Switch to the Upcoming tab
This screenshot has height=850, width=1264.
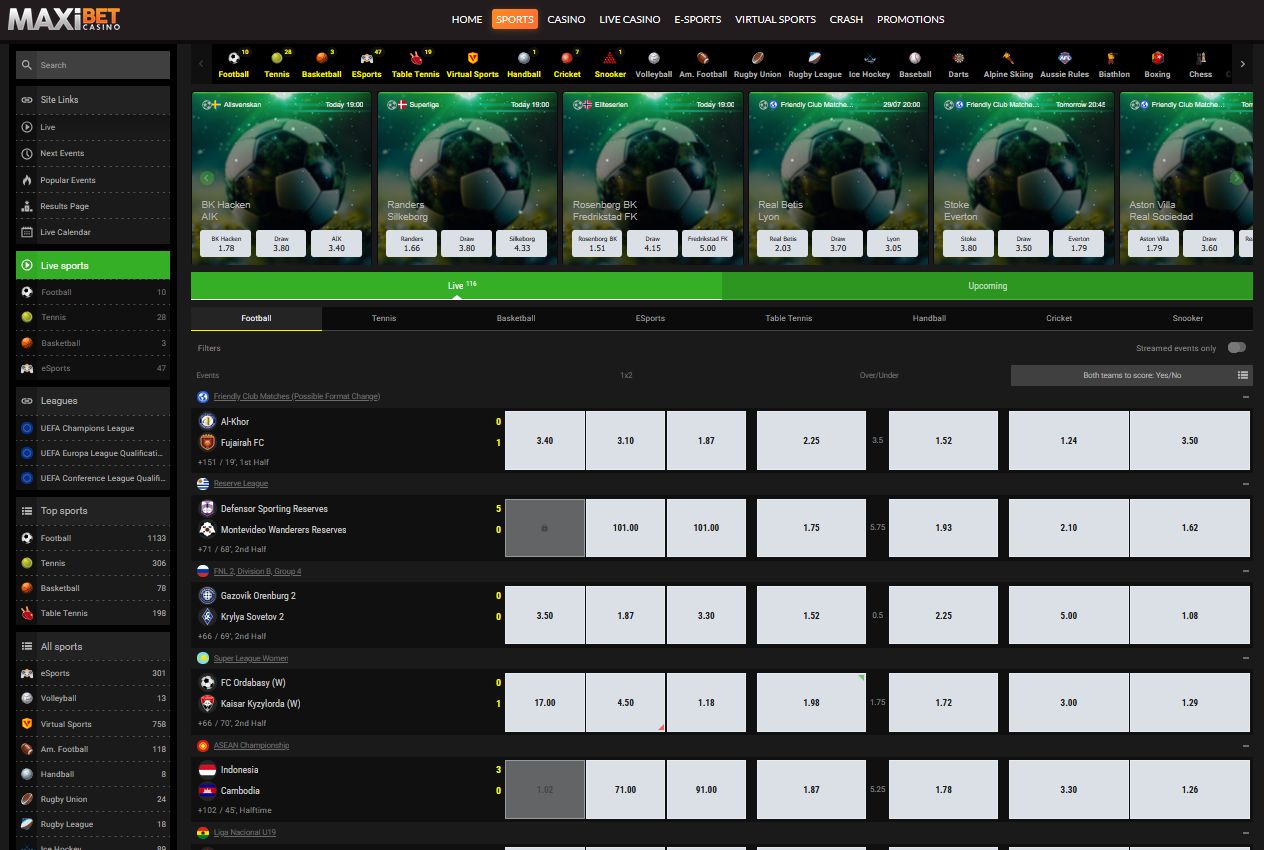[987, 286]
